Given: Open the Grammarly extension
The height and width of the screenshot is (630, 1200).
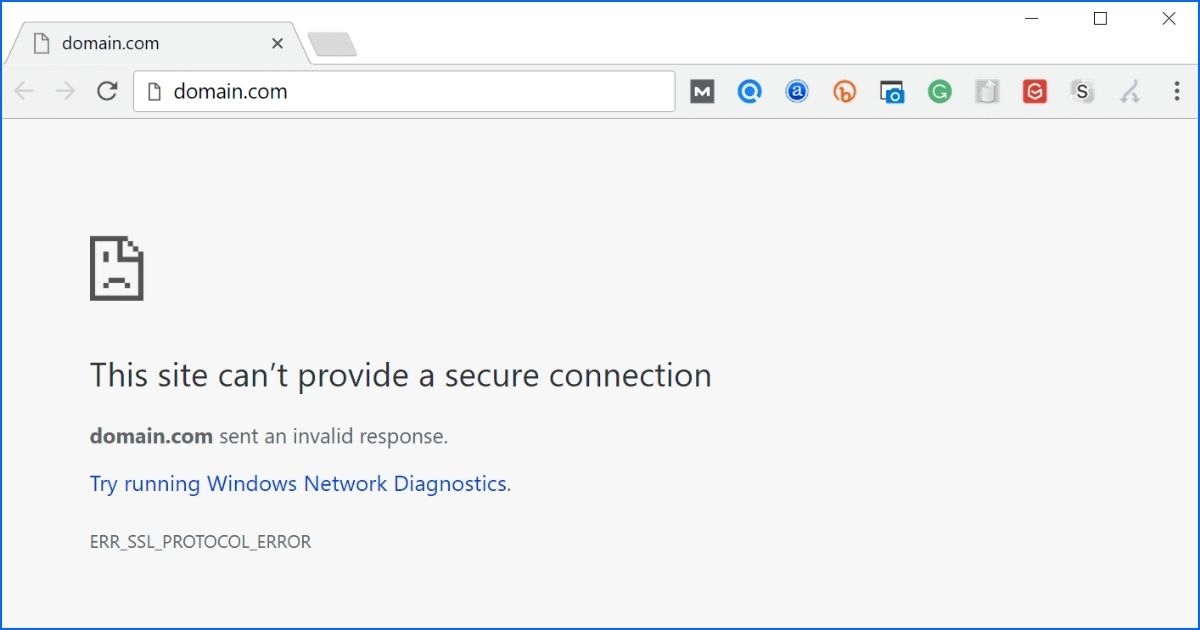Looking at the screenshot, I should pos(939,91).
